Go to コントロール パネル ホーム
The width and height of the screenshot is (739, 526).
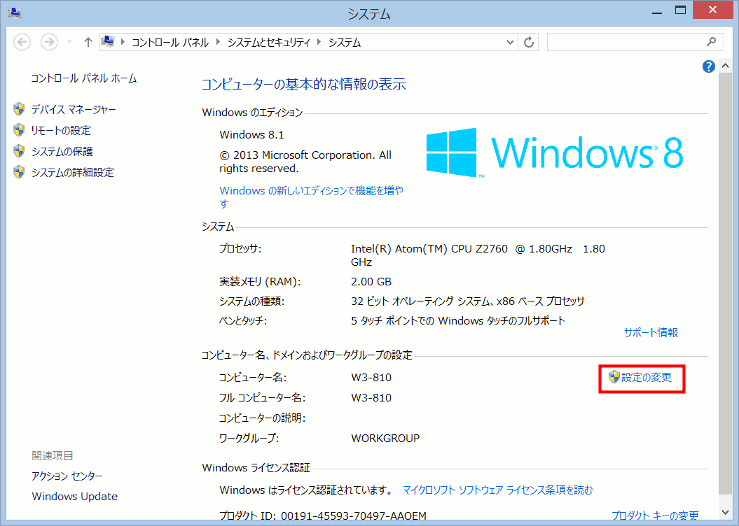pyautogui.click(x=84, y=78)
